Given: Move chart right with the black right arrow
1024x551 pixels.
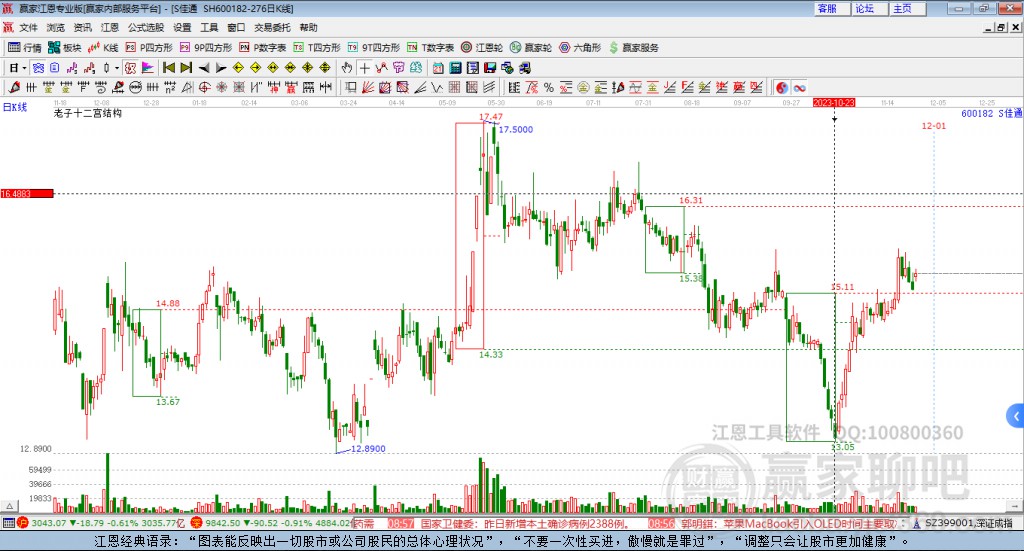Looking at the screenshot, I should pos(221,68).
